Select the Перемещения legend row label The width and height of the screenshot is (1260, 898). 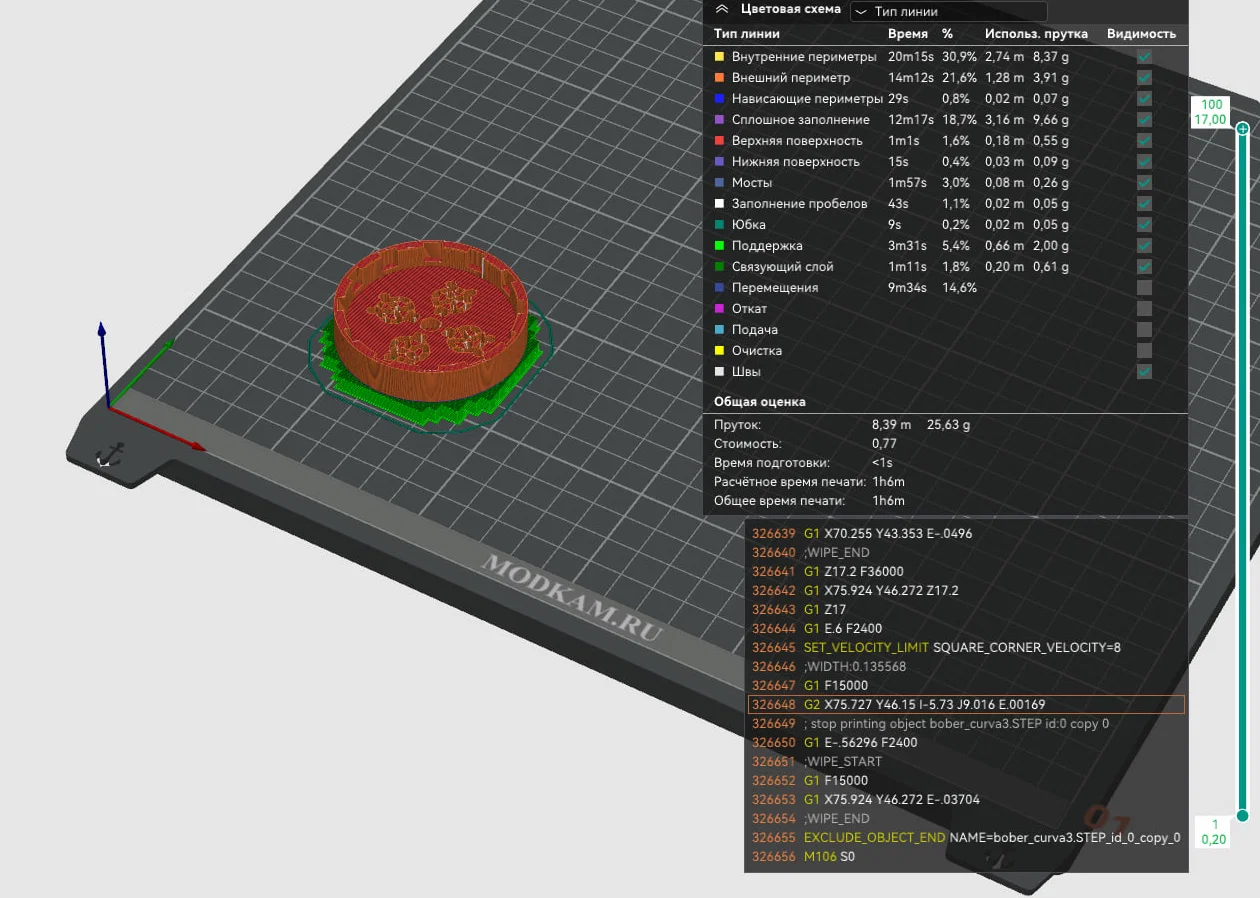click(x=775, y=288)
